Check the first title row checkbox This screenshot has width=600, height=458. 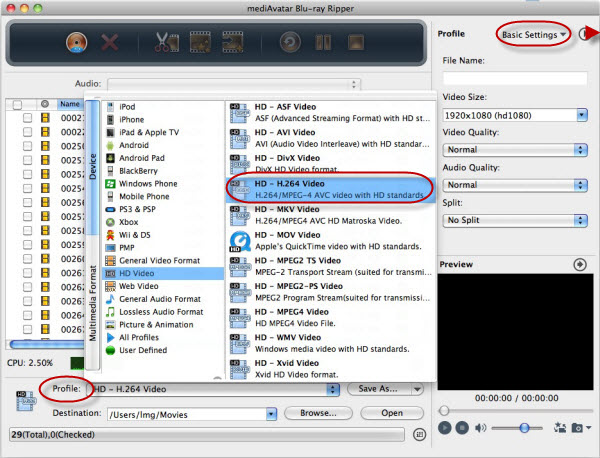pyautogui.click(x=27, y=118)
